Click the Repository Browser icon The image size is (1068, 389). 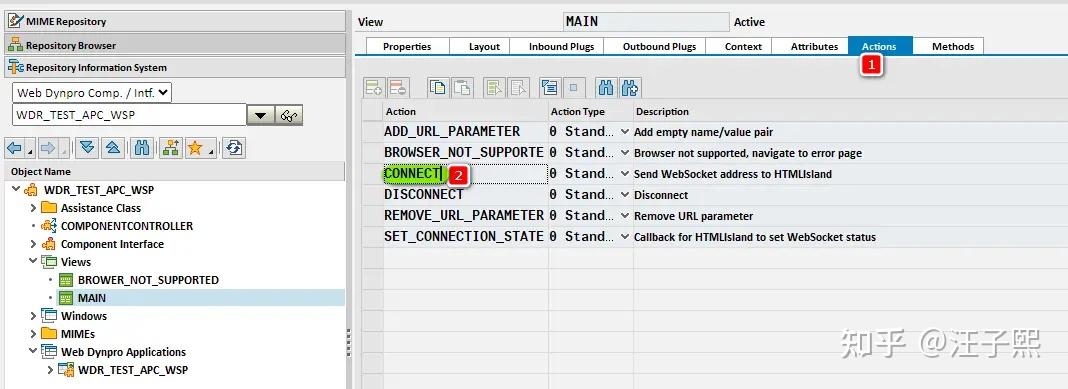(16, 45)
